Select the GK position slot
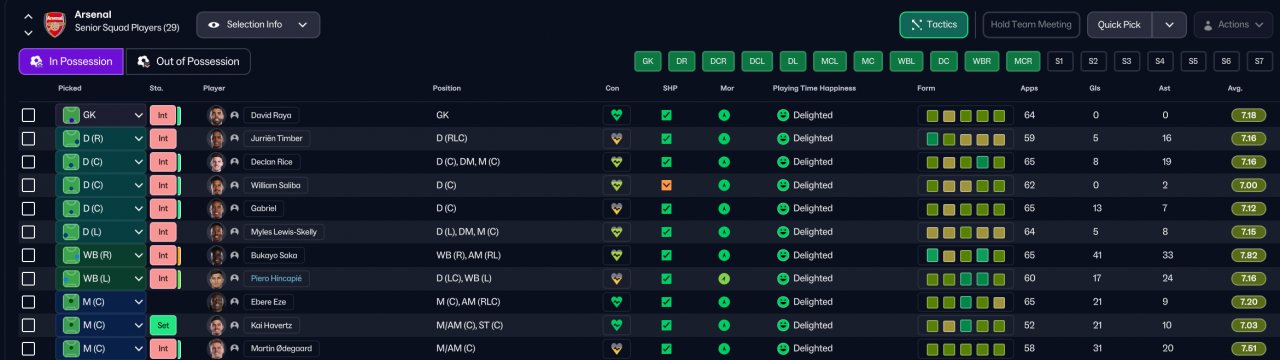The width and height of the screenshot is (1280, 360). (x=648, y=61)
